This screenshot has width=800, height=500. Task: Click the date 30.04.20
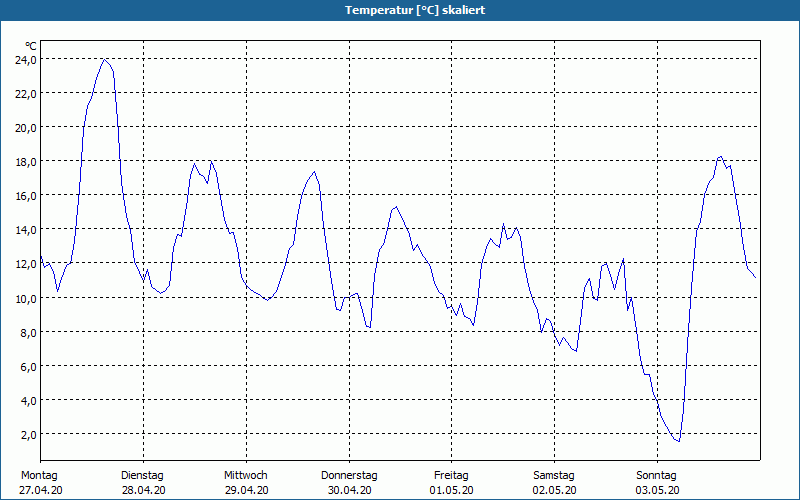(x=349, y=490)
